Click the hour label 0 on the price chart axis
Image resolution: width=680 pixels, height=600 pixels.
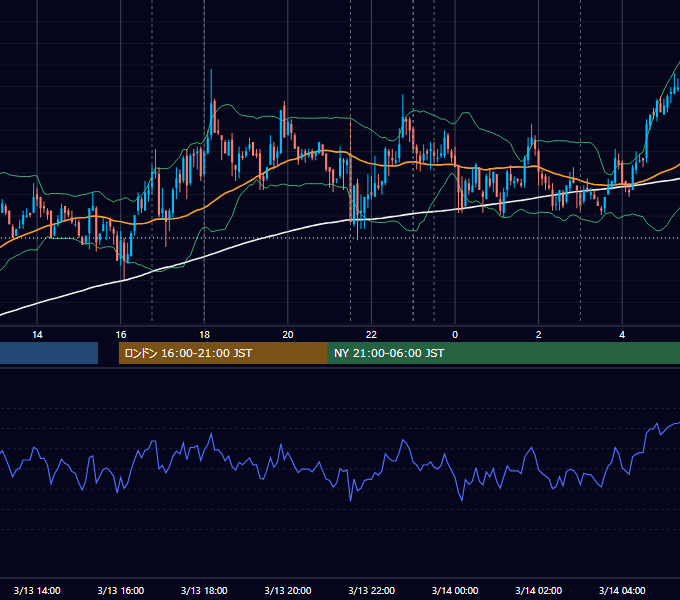pos(455,335)
